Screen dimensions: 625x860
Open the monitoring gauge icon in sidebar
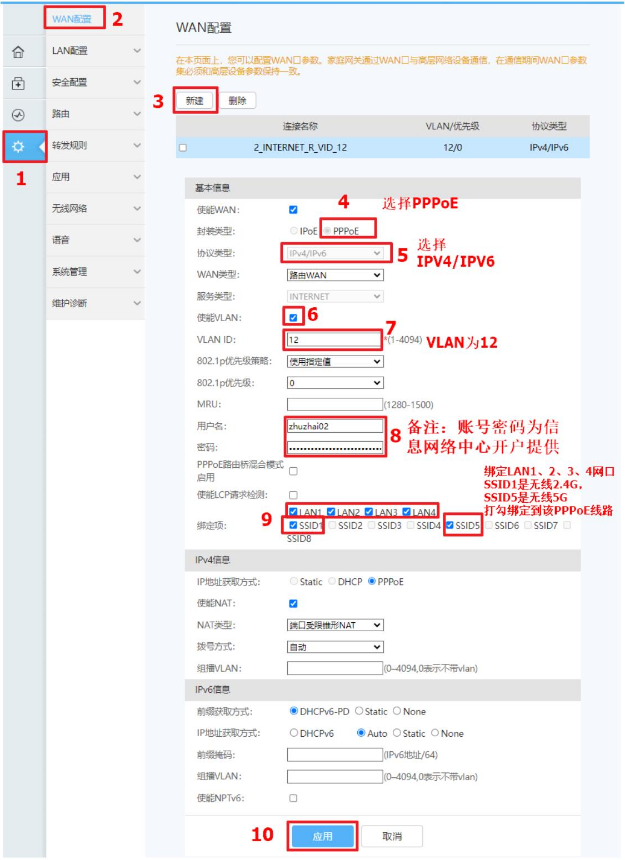(x=18, y=115)
